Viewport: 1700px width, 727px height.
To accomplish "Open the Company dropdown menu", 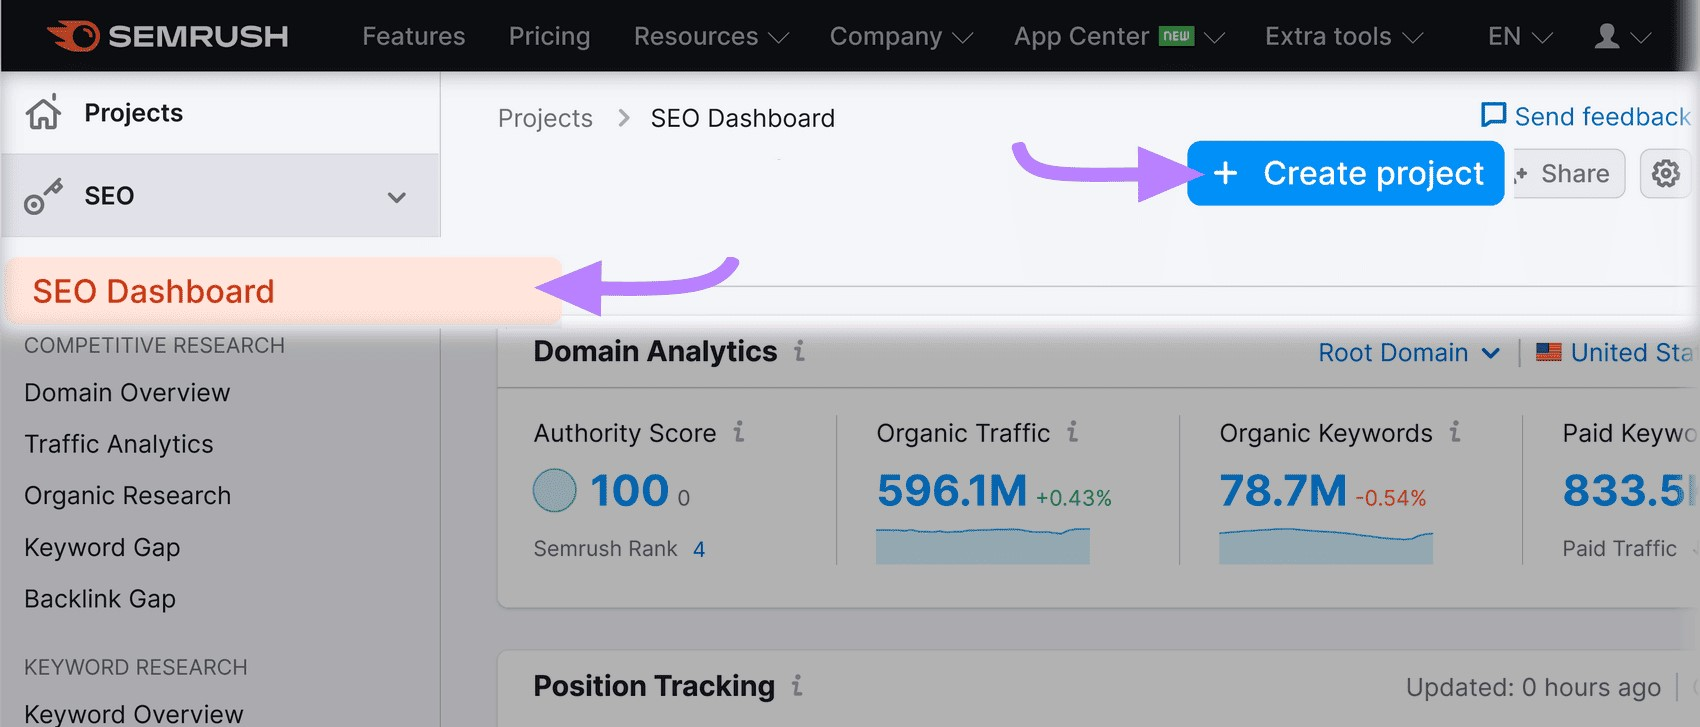I will [x=901, y=36].
